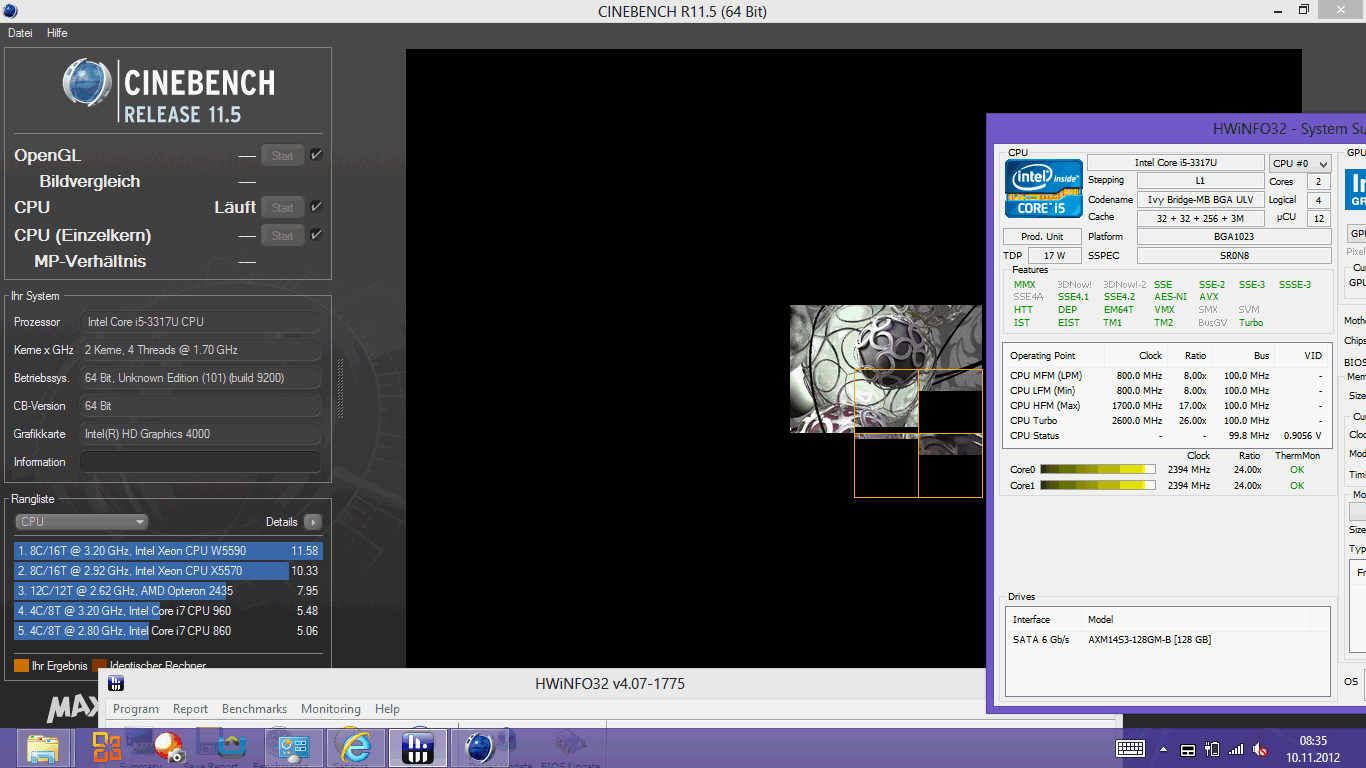This screenshot has height=768, width=1366.
Task: Open the Benchmarks menu in HWiNFO32
Action: pos(254,709)
